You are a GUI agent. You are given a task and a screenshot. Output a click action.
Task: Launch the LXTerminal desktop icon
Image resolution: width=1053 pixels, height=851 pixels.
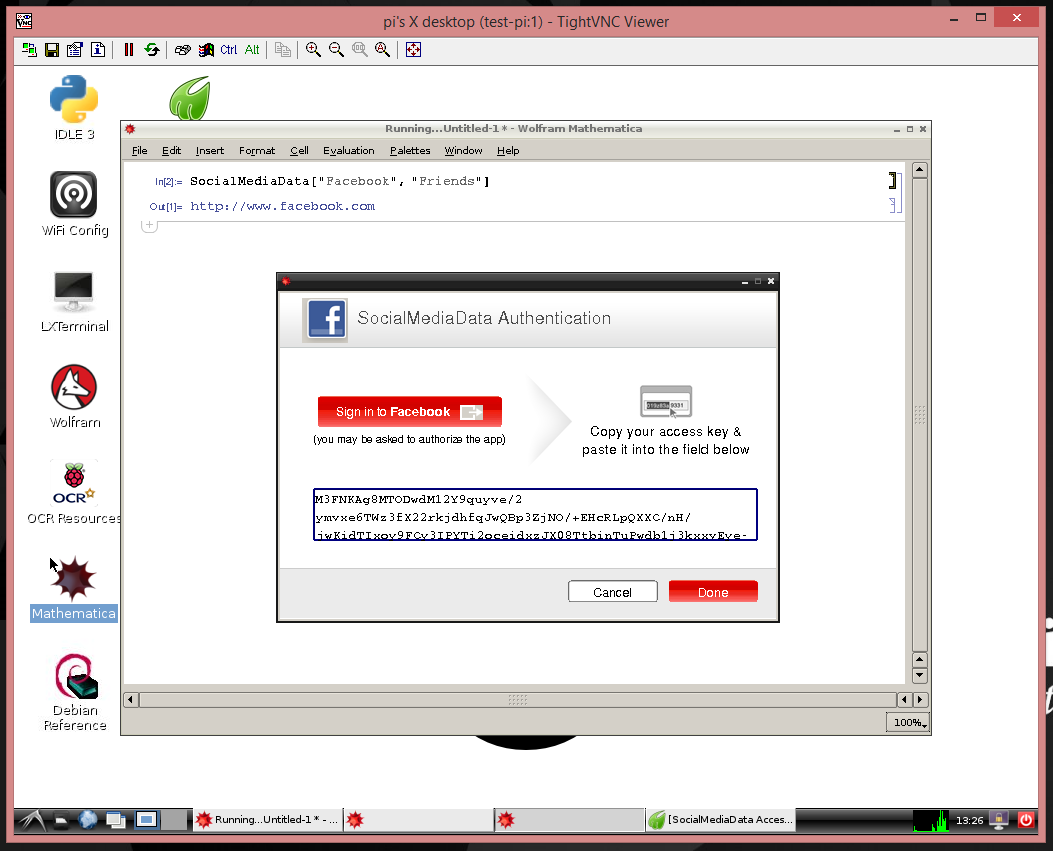pos(74,301)
